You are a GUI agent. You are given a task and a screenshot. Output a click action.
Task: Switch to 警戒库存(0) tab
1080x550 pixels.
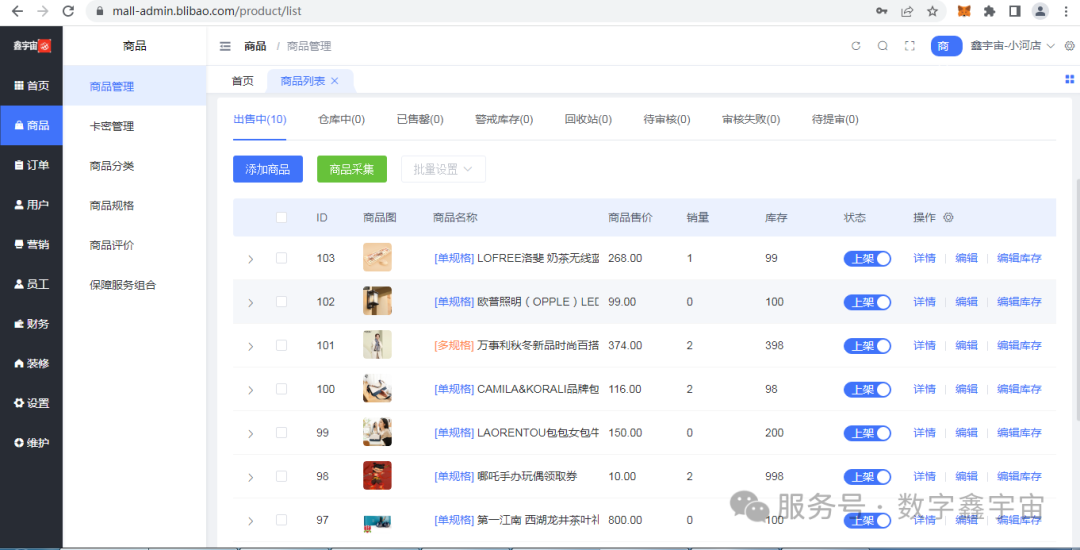pyautogui.click(x=504, y=120)
